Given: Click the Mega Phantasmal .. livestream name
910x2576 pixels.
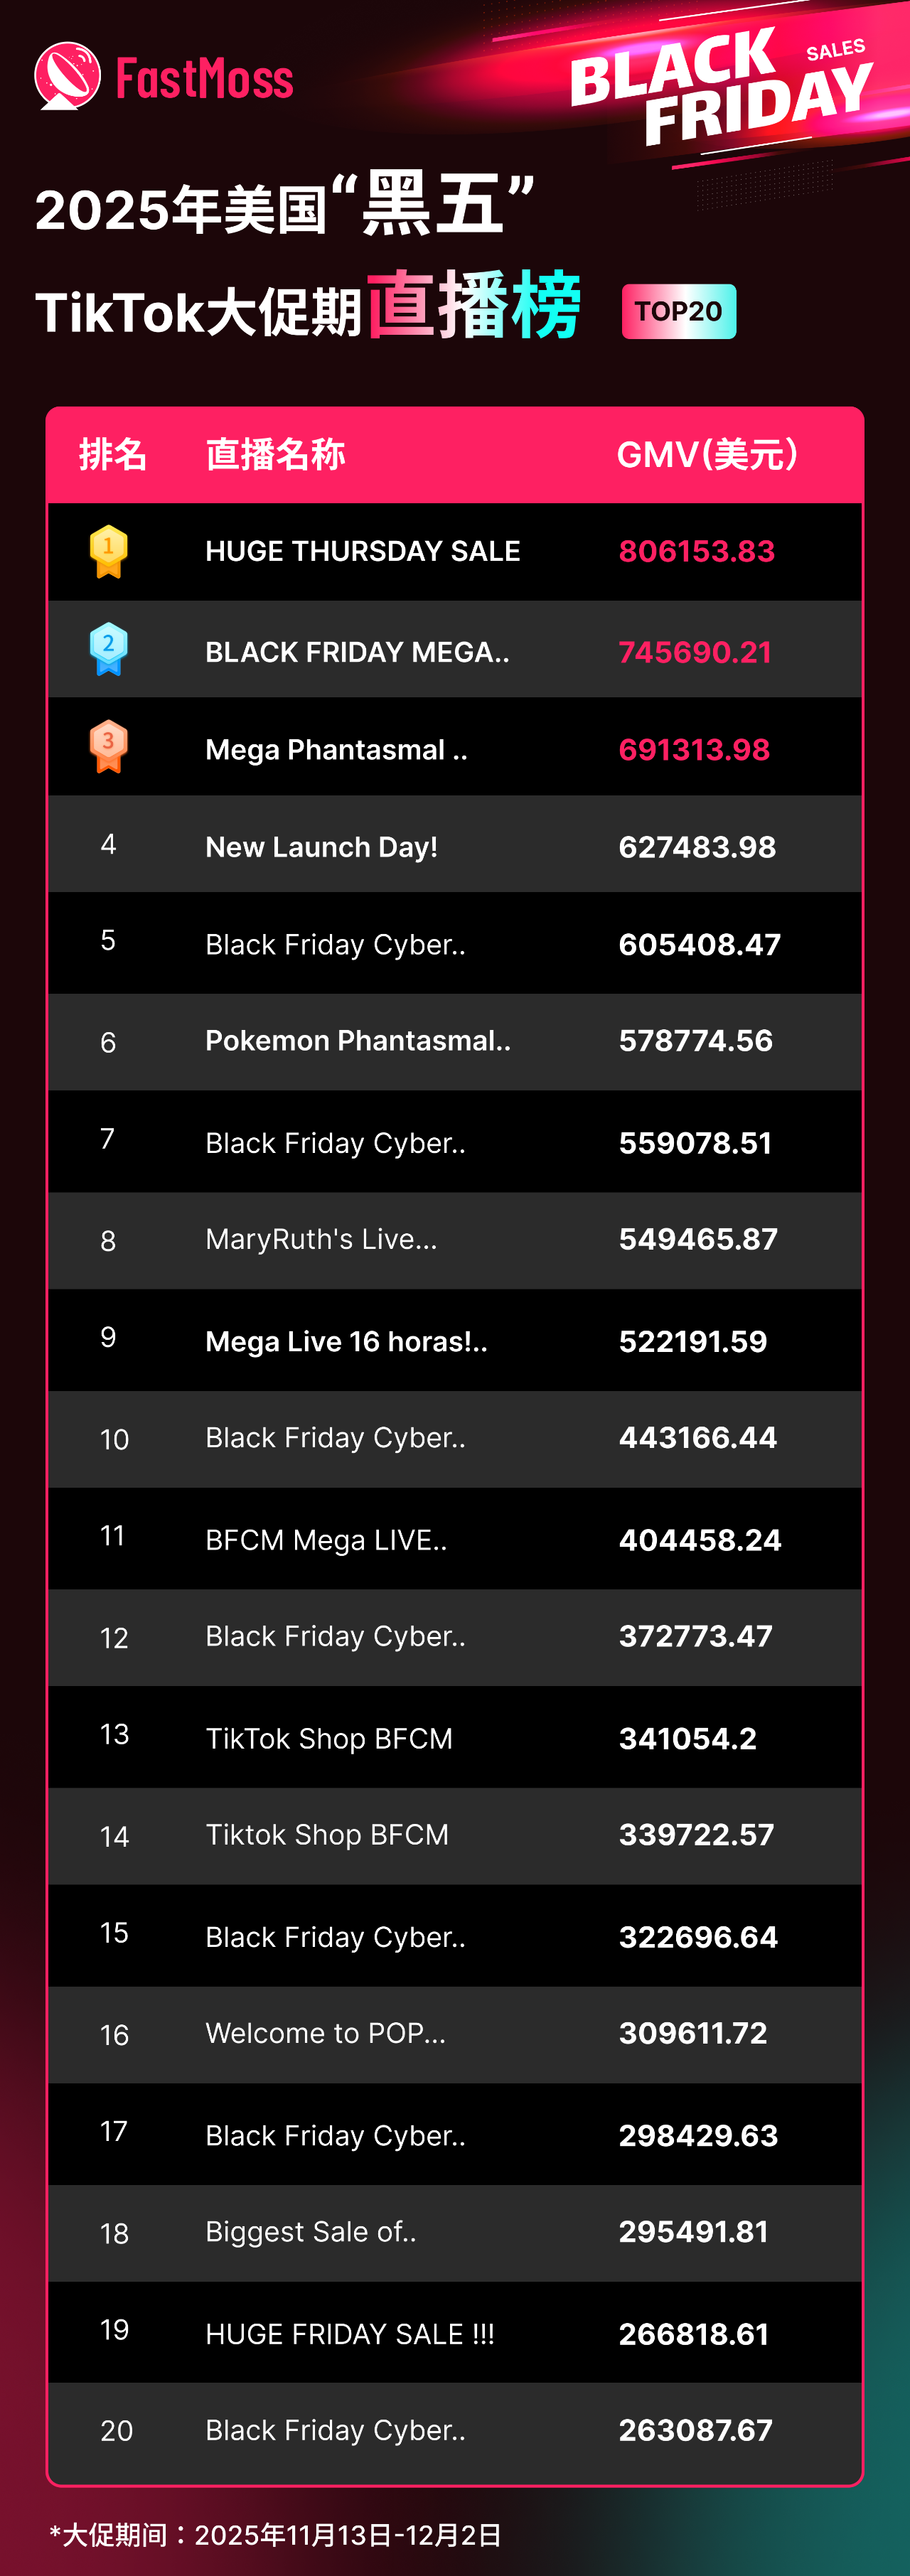Looking at the screenshot, I should [x=336, y=750].
